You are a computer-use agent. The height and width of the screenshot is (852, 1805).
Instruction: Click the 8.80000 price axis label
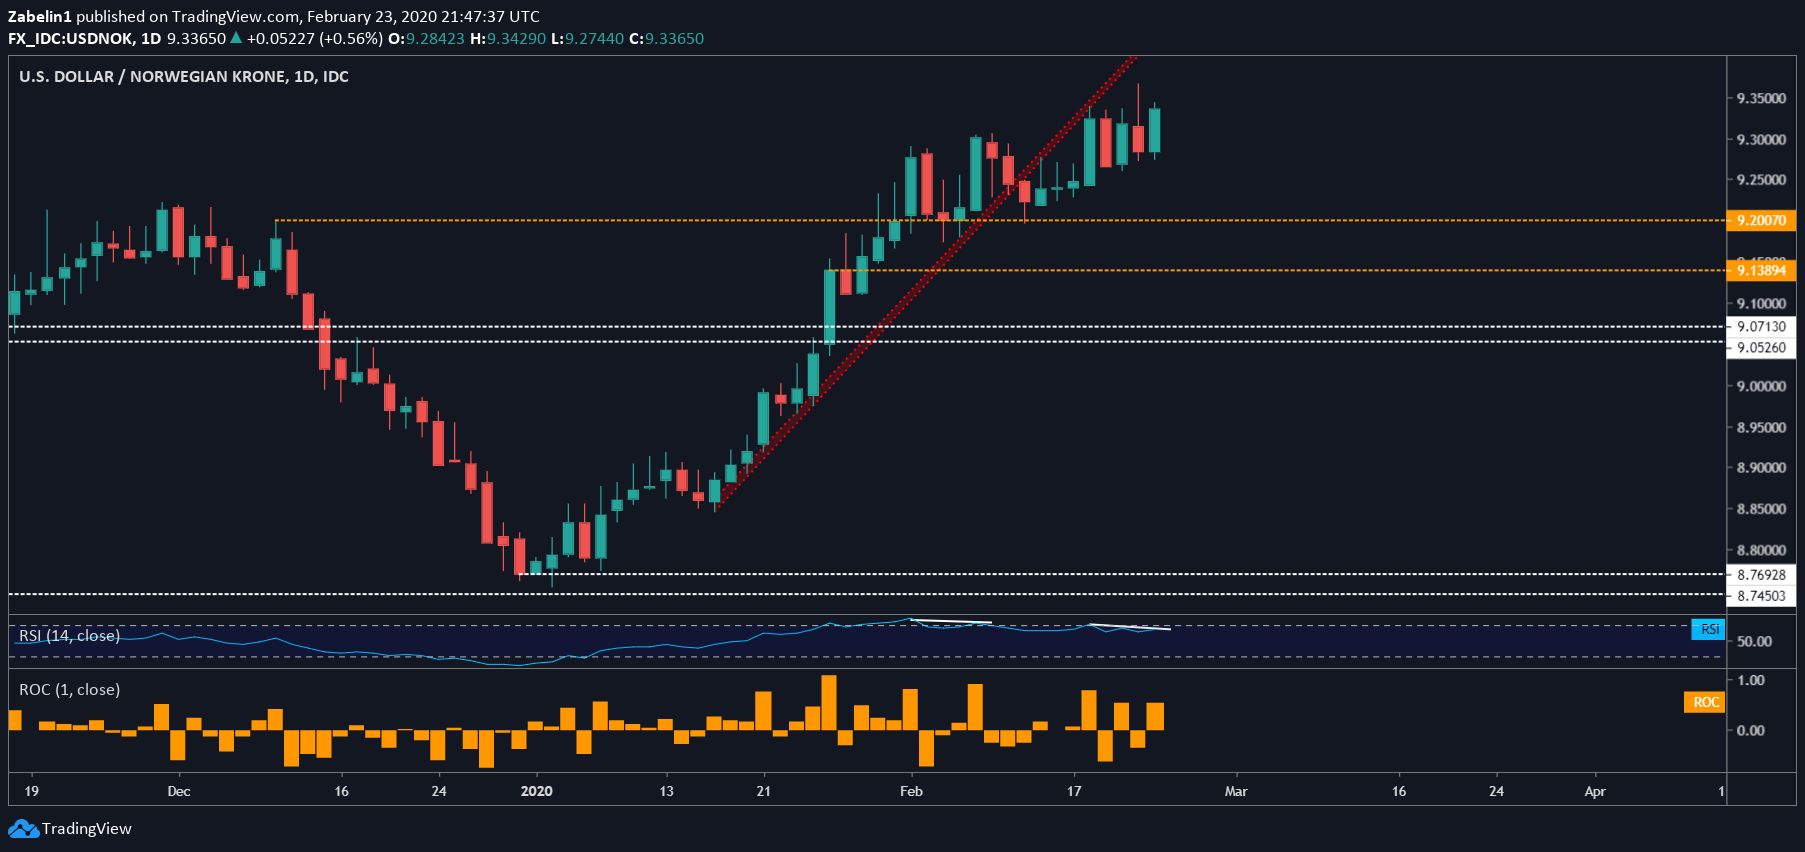pos(1761,550)
